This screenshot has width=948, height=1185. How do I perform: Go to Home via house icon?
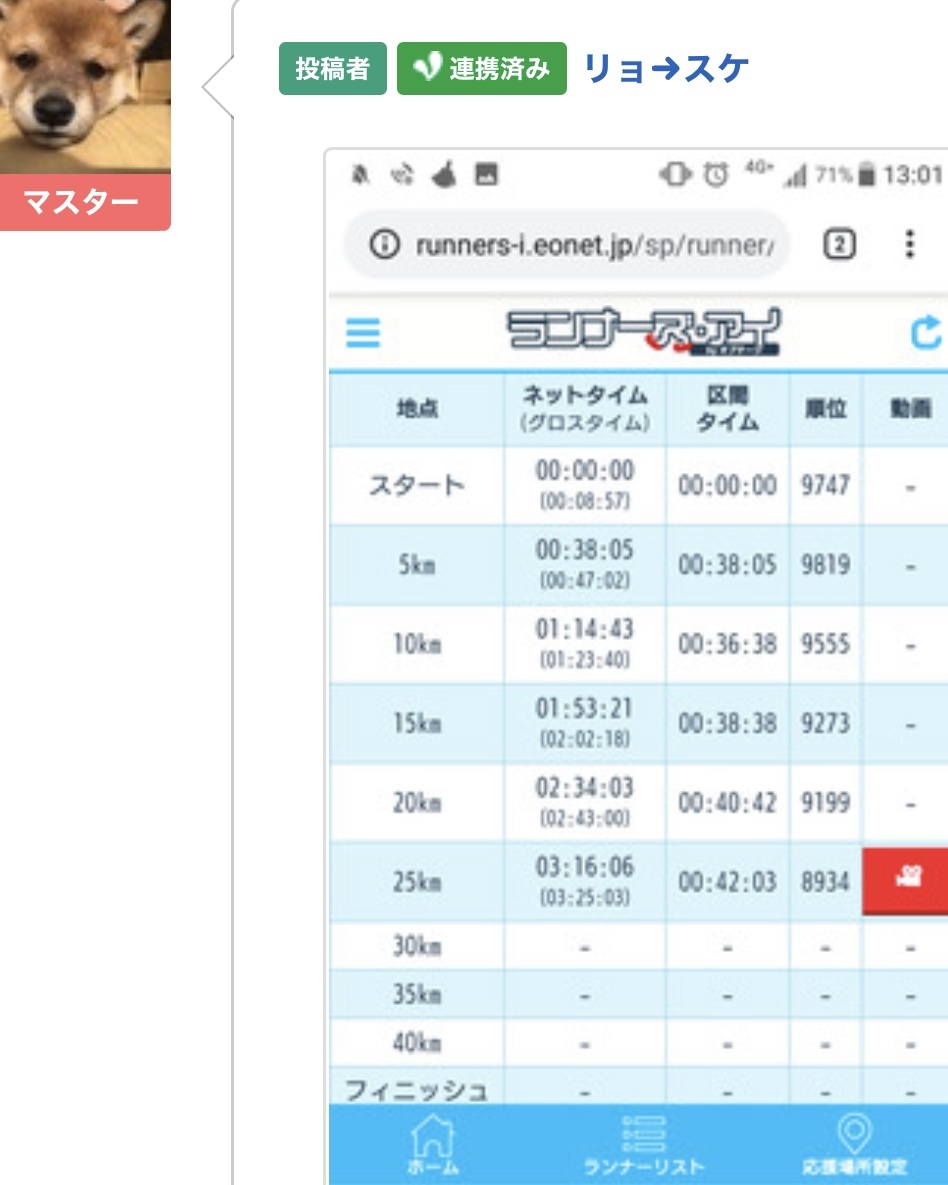[x=434, y=1135]
